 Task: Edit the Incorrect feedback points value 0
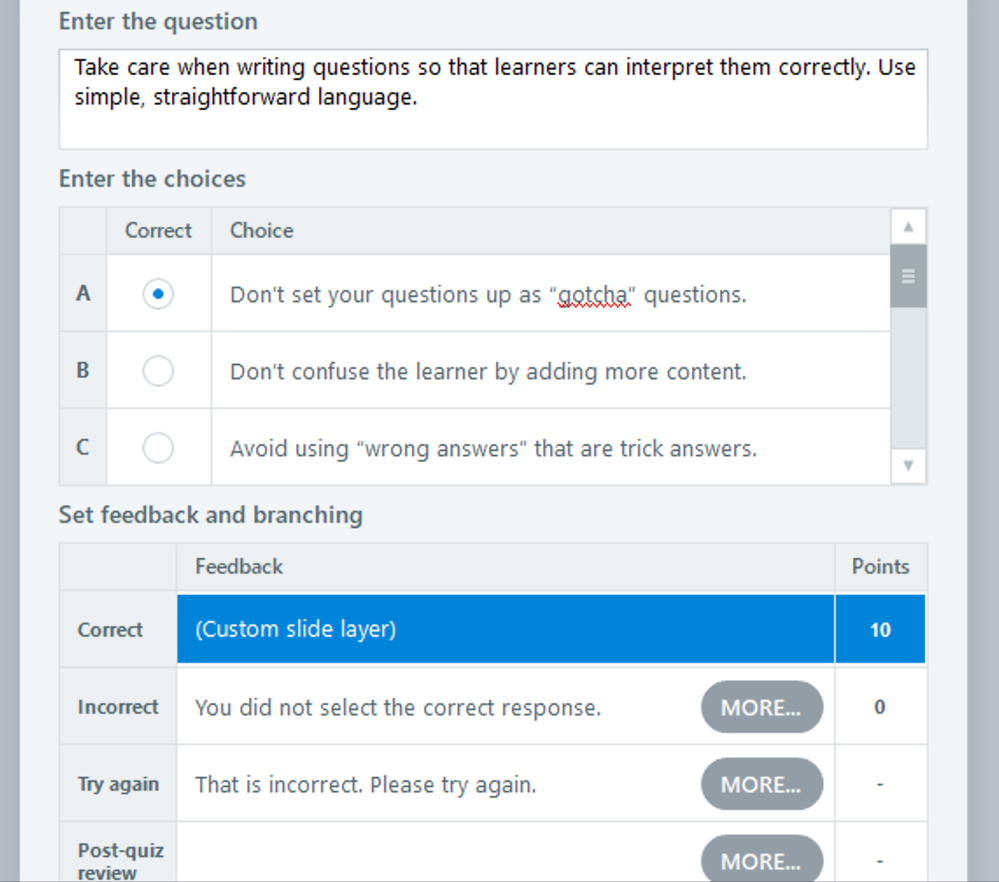coord(880,708)
